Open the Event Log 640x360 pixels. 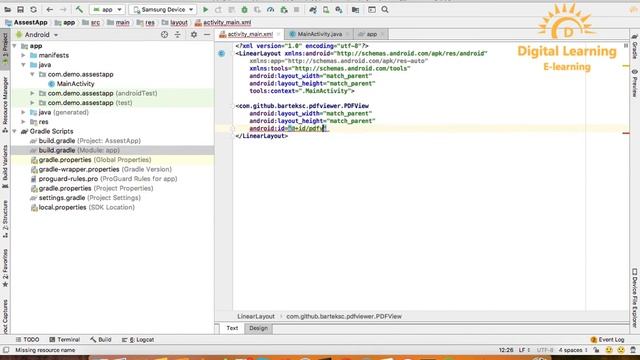tap(607, 340)
